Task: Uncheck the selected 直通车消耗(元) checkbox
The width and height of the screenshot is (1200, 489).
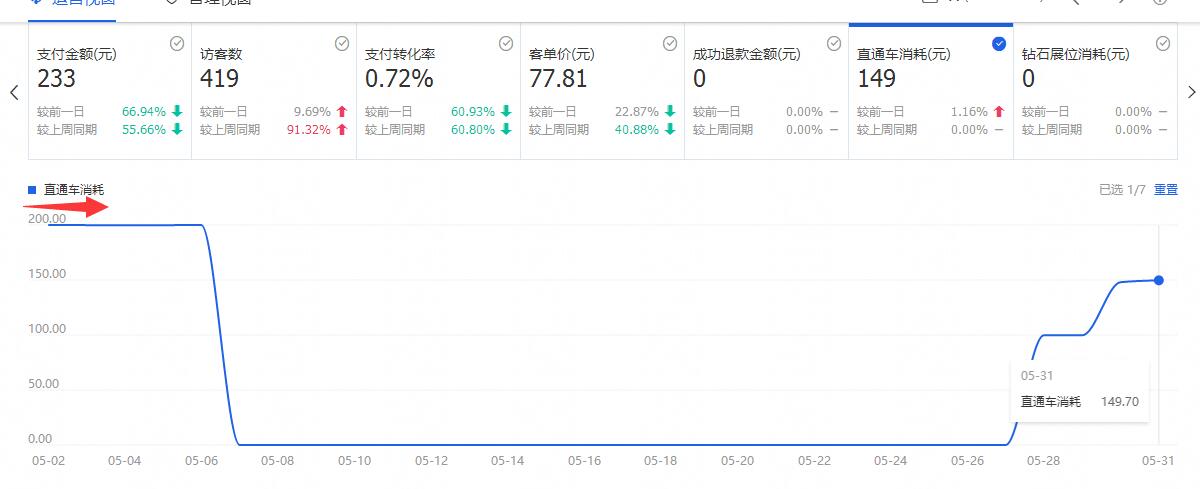Action: tap(998, 44)
